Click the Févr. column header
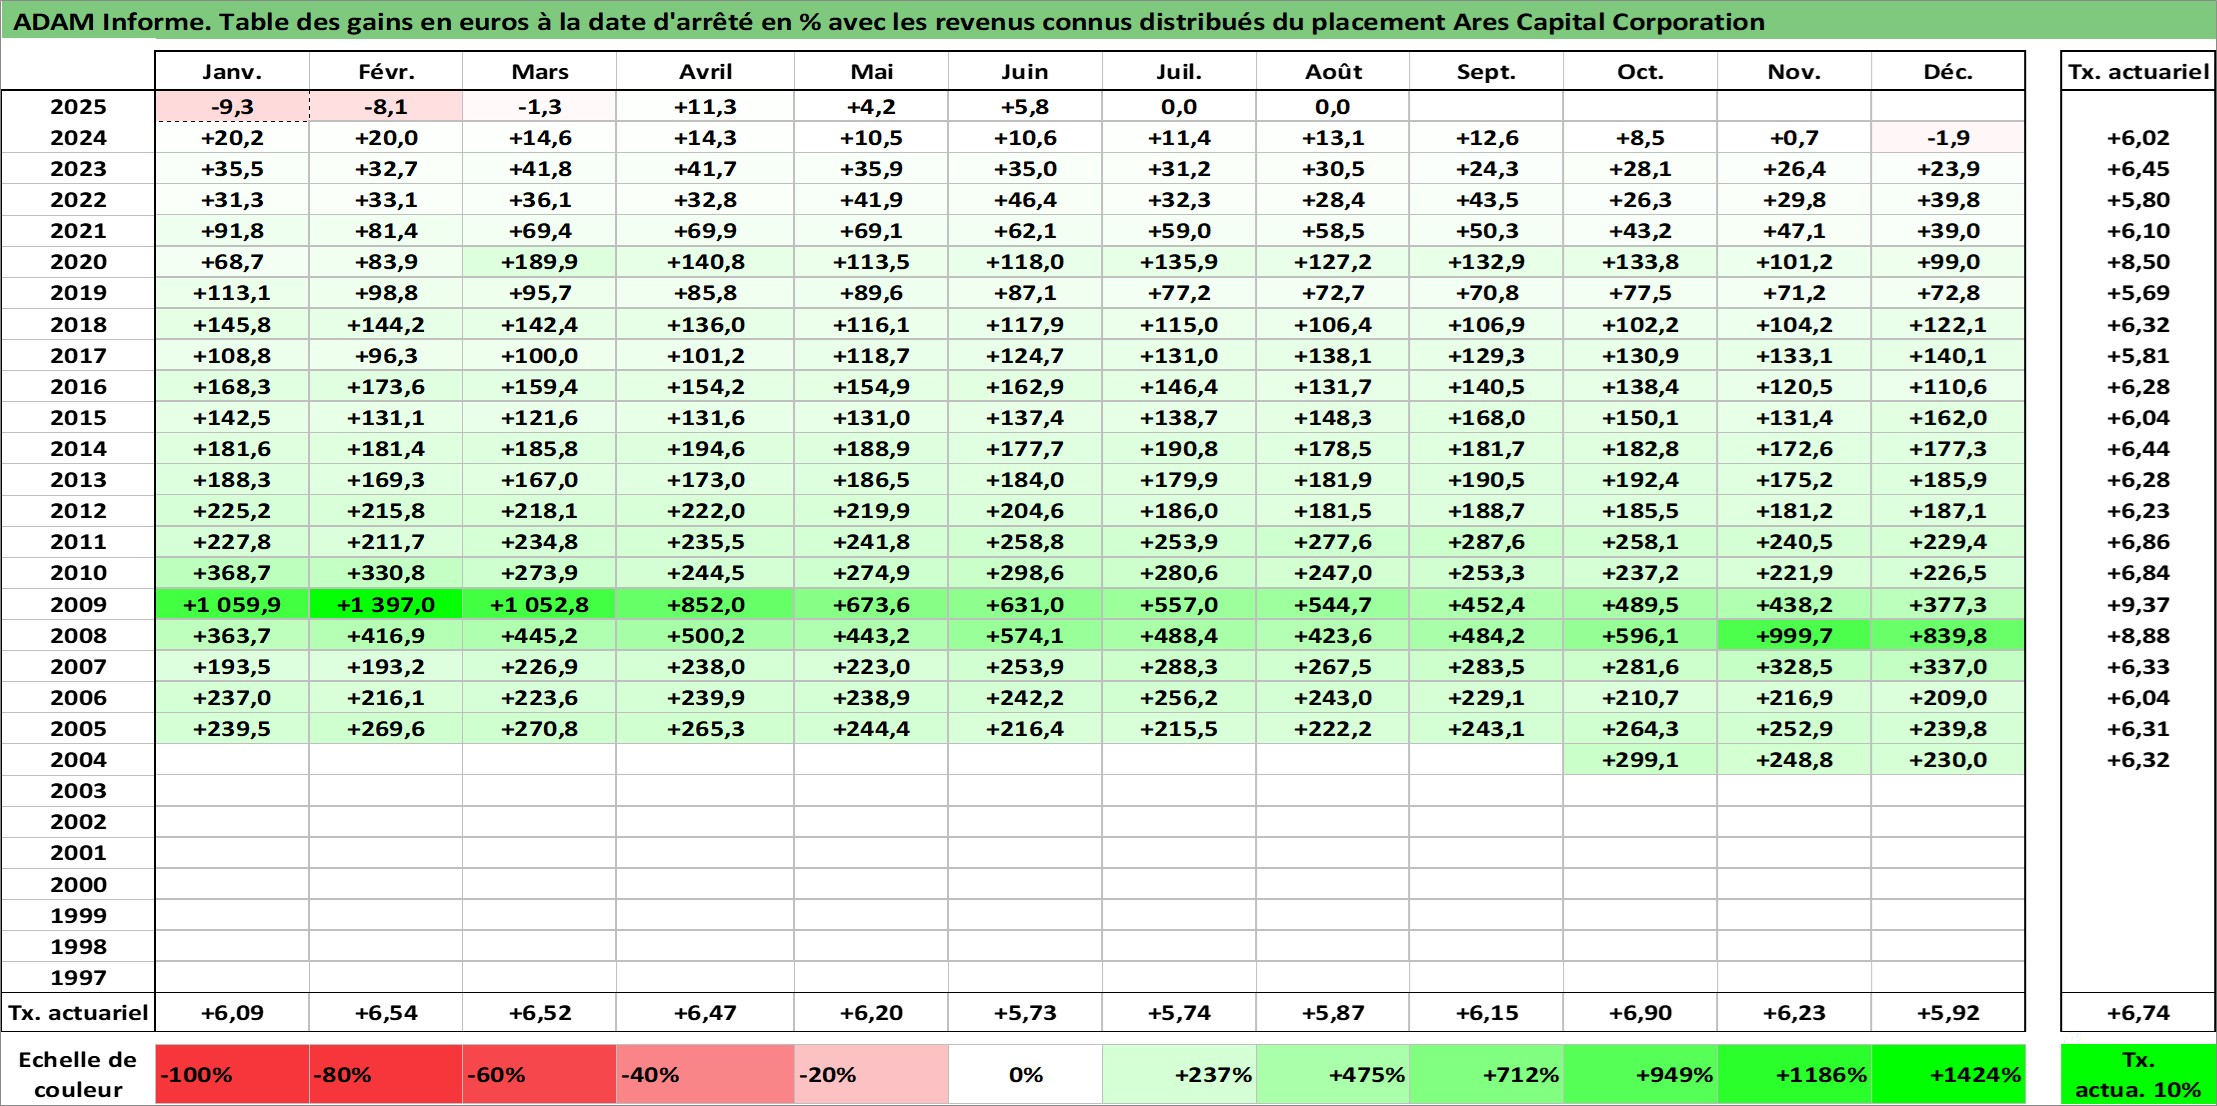Image resolution: width=2217 pixels, height=1106 pixels. [386, 72]
